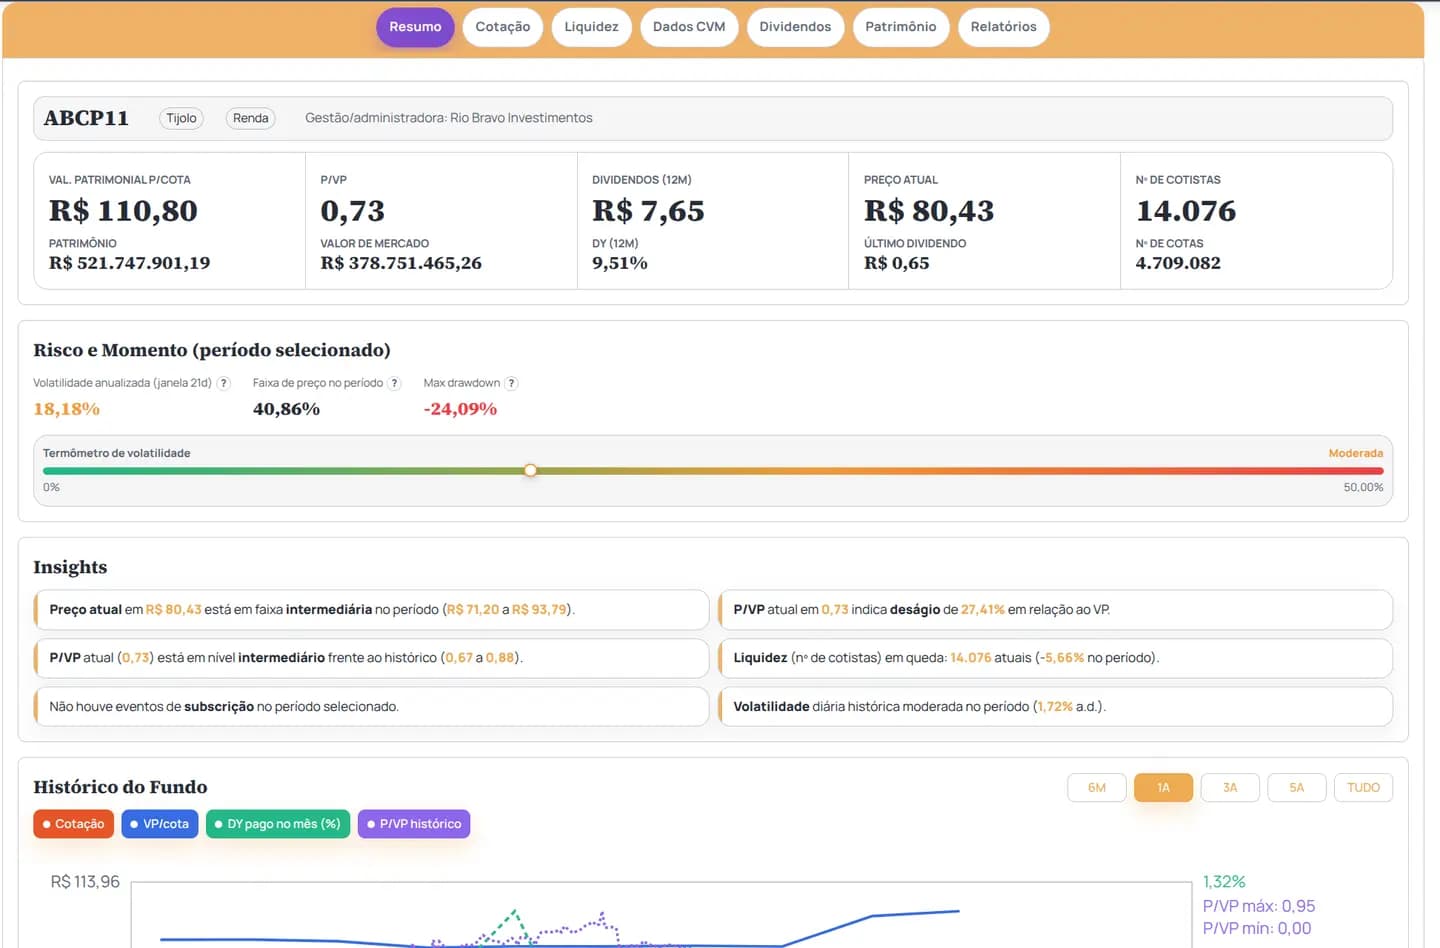
Task: Click the help icon next to Volatilidade anualizada
Action: click(223, 383)
